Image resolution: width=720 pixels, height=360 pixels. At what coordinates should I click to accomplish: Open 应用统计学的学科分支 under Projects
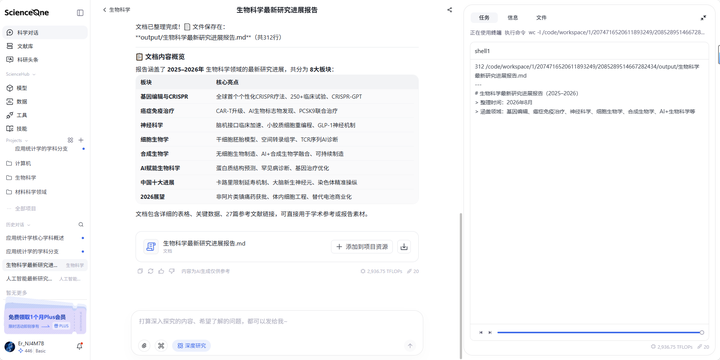point(45,149)
